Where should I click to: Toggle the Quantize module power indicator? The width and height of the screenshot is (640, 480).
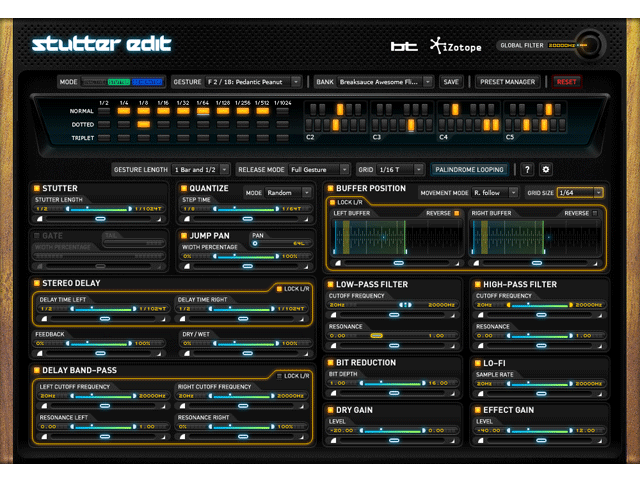click(x=184, y=188)
